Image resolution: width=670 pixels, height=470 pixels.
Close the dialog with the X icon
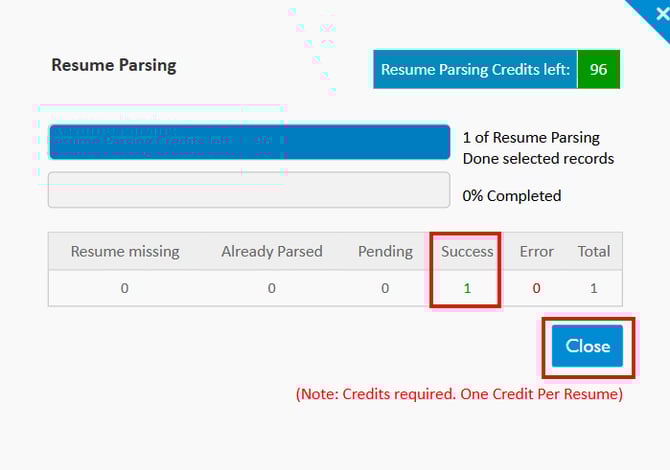coord(662,14)
